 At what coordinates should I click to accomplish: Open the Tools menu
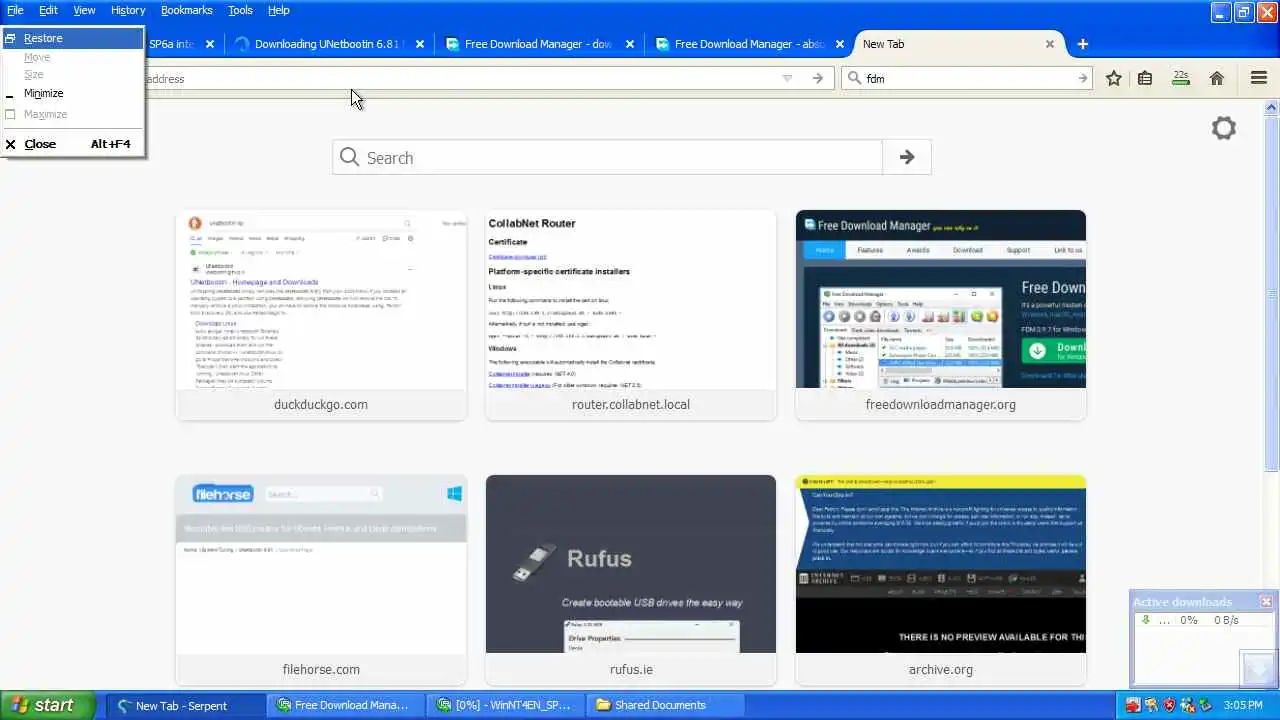[240, 10]
